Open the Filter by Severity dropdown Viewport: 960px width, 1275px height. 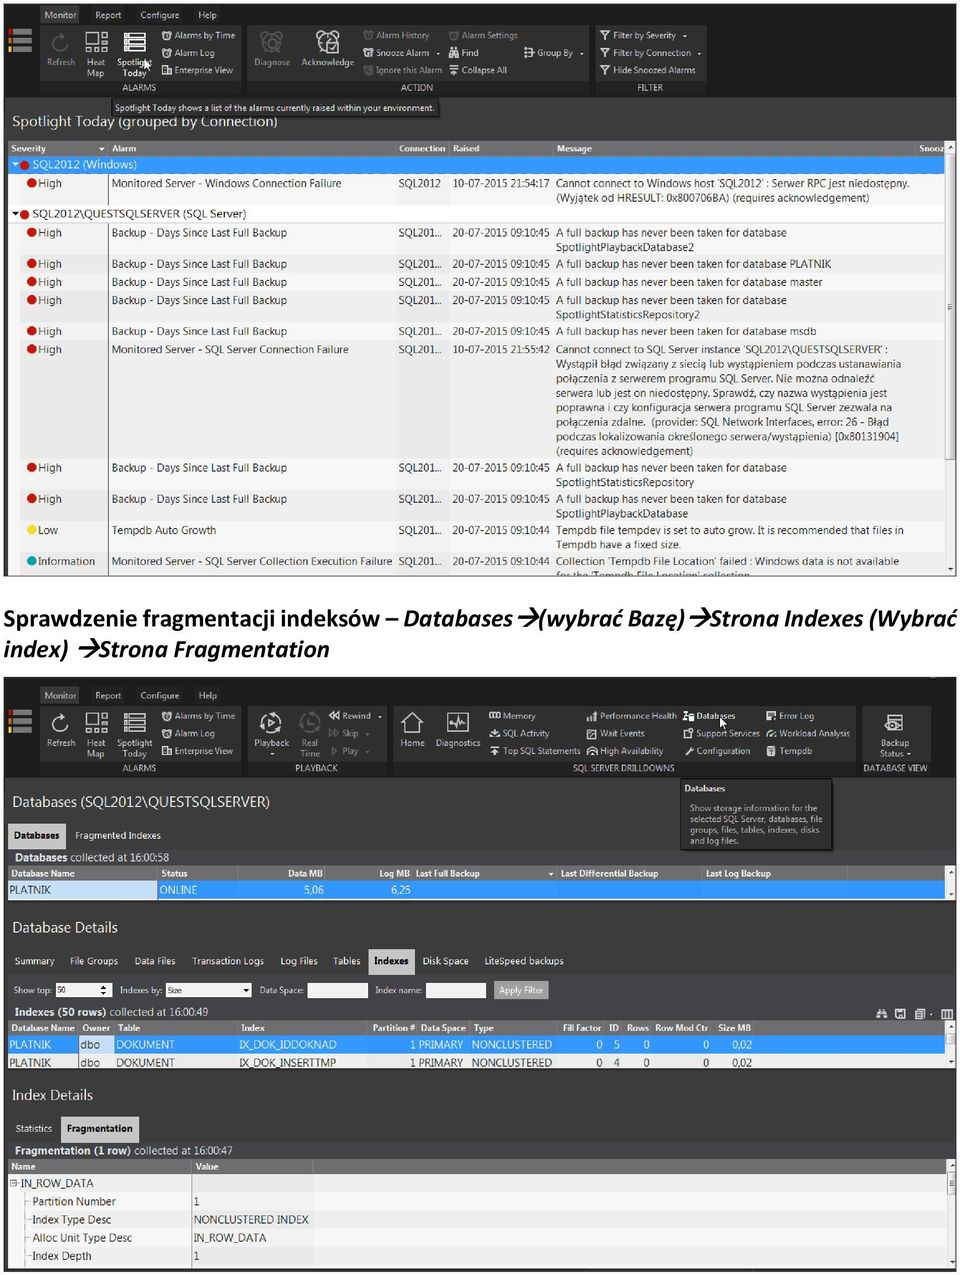click(x=643, y=35)
